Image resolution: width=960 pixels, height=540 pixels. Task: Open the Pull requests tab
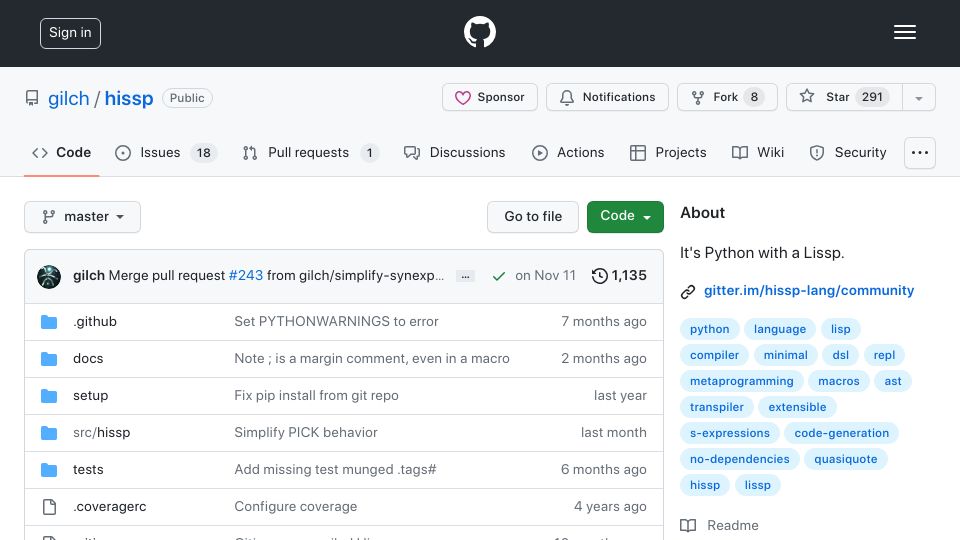[310, 152]
